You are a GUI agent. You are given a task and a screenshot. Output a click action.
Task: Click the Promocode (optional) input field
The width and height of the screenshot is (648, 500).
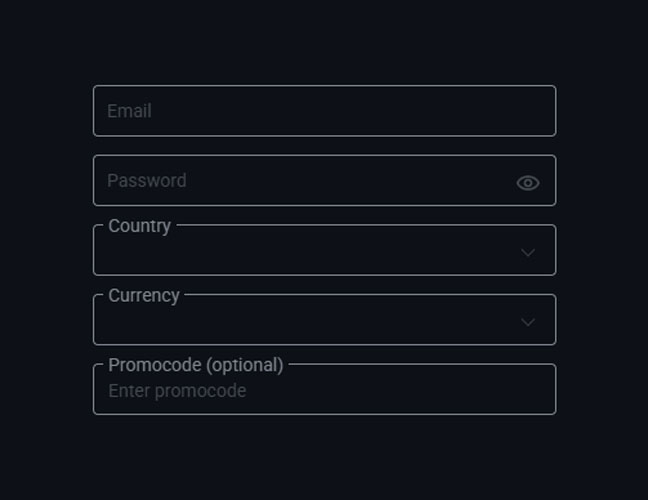click(x=324, y=389)
